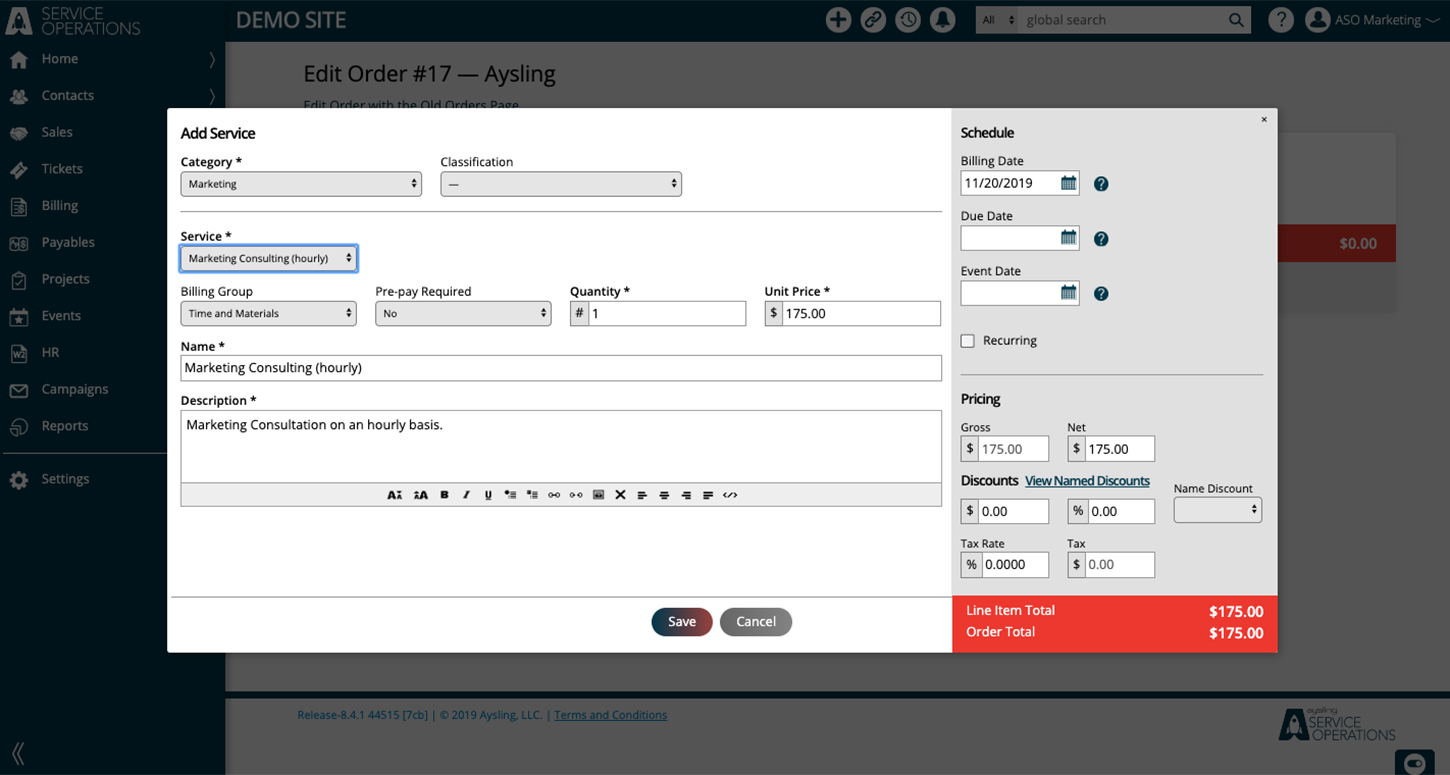Open Billing in the sidebar
This screenshot has width=1450, height=775.
coord(60,206)
